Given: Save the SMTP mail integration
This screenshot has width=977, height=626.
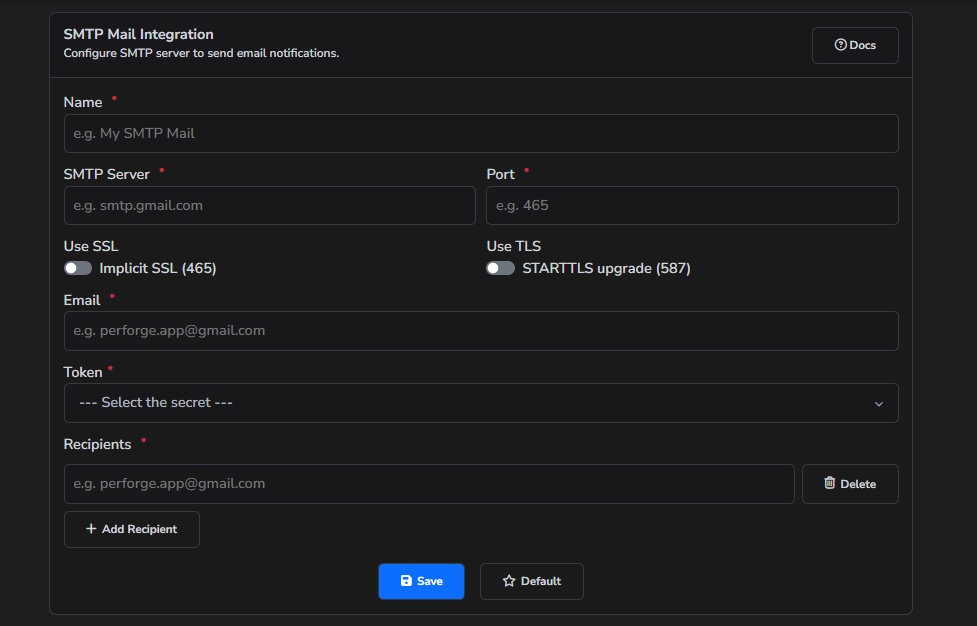Looking at the screenshot, I should click(421, 581).
